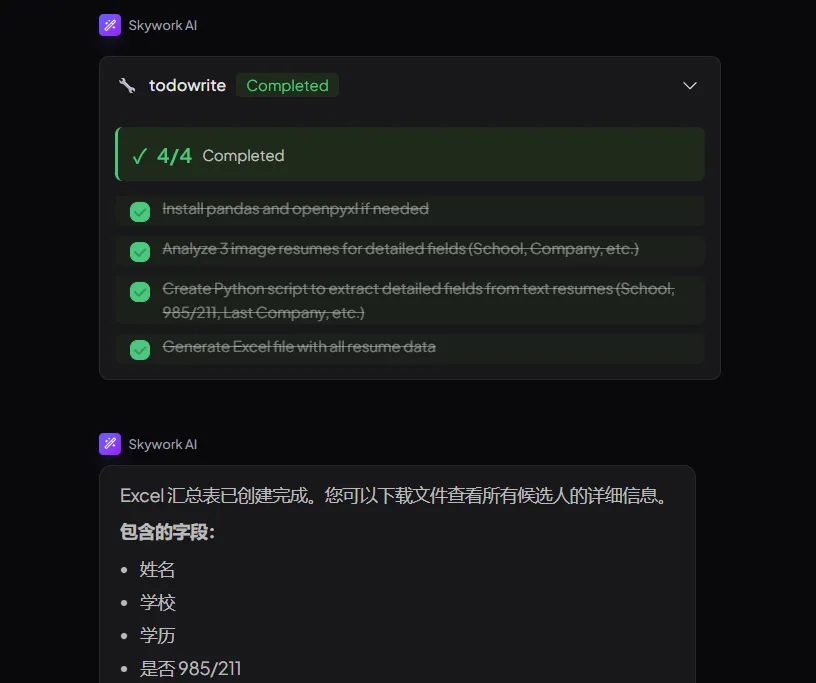The width and height of the screenshot is (816, 683).
Task: Click the green Completed status badge
Action: 287,86
